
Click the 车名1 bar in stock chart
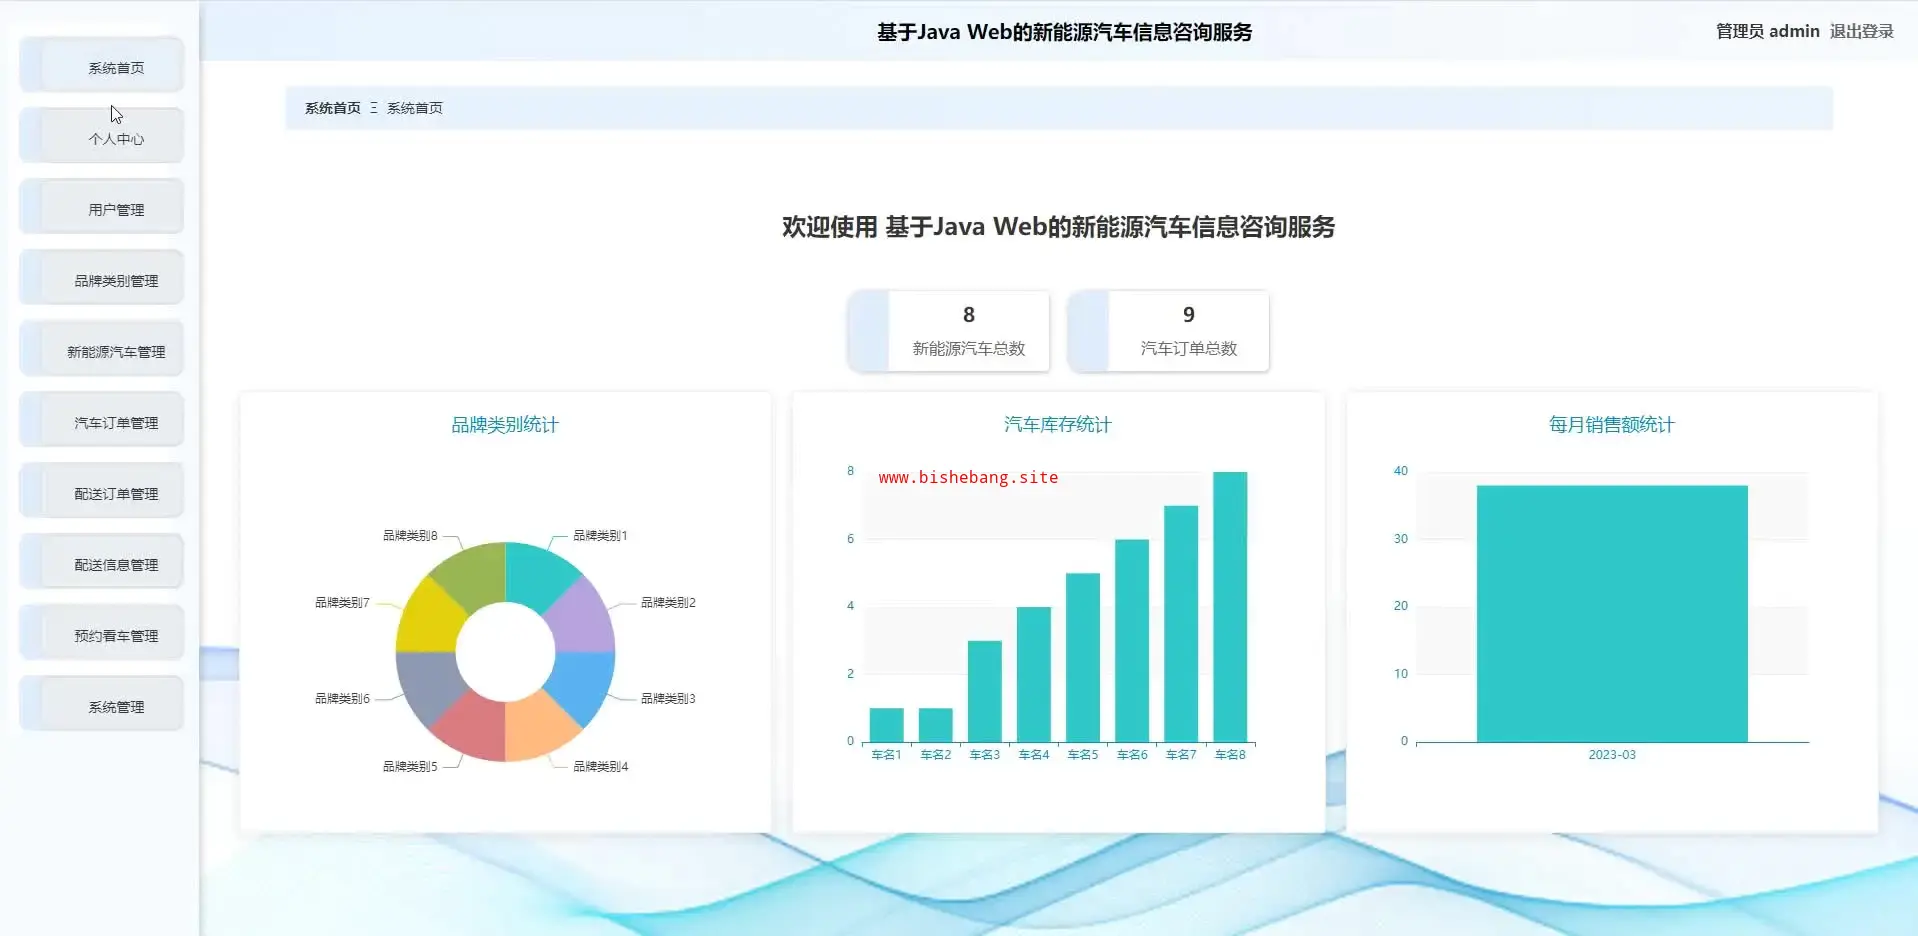(x=886, y=725)
